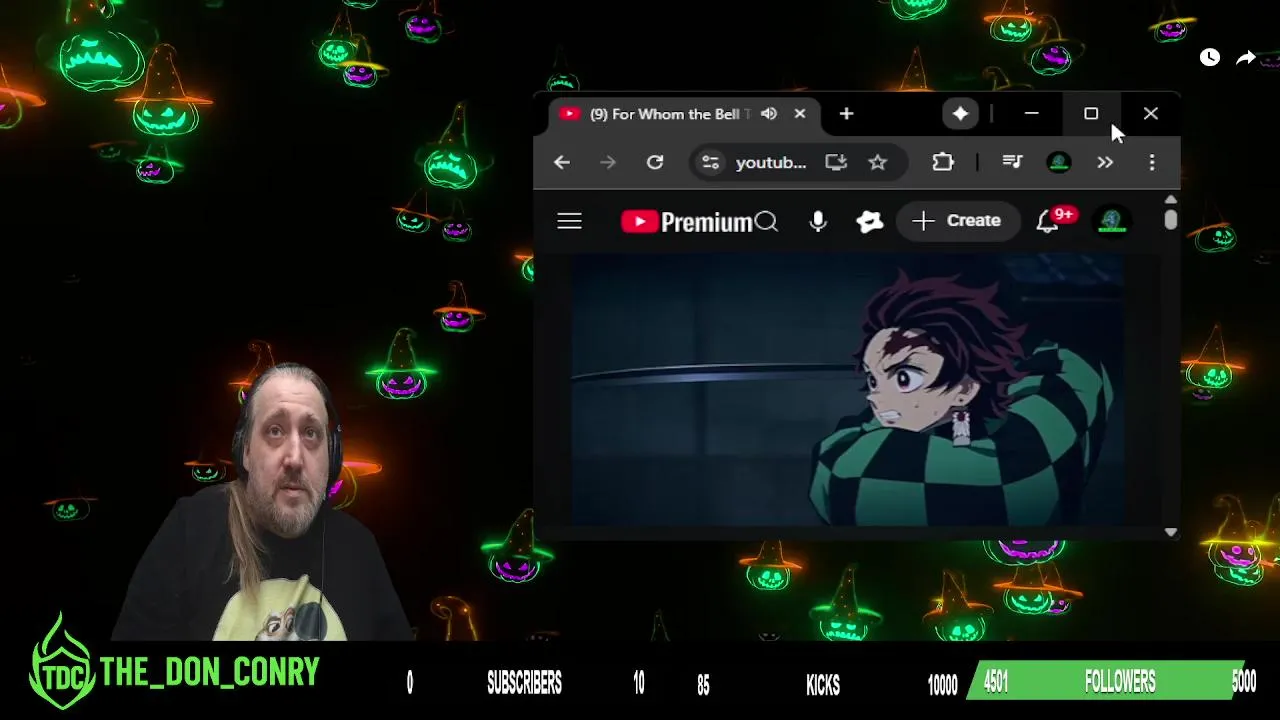The width and height of the screenshot is (1280, 720).
Task: Close the For Whom the Bell tab
Action: coord(800,114)
